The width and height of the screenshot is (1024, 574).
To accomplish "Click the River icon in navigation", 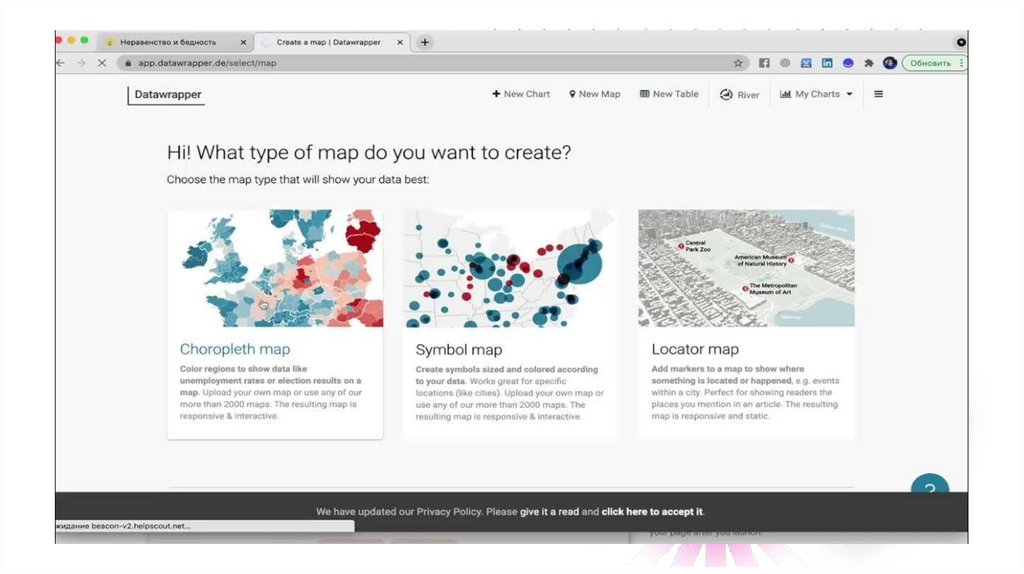I will 726,95.
